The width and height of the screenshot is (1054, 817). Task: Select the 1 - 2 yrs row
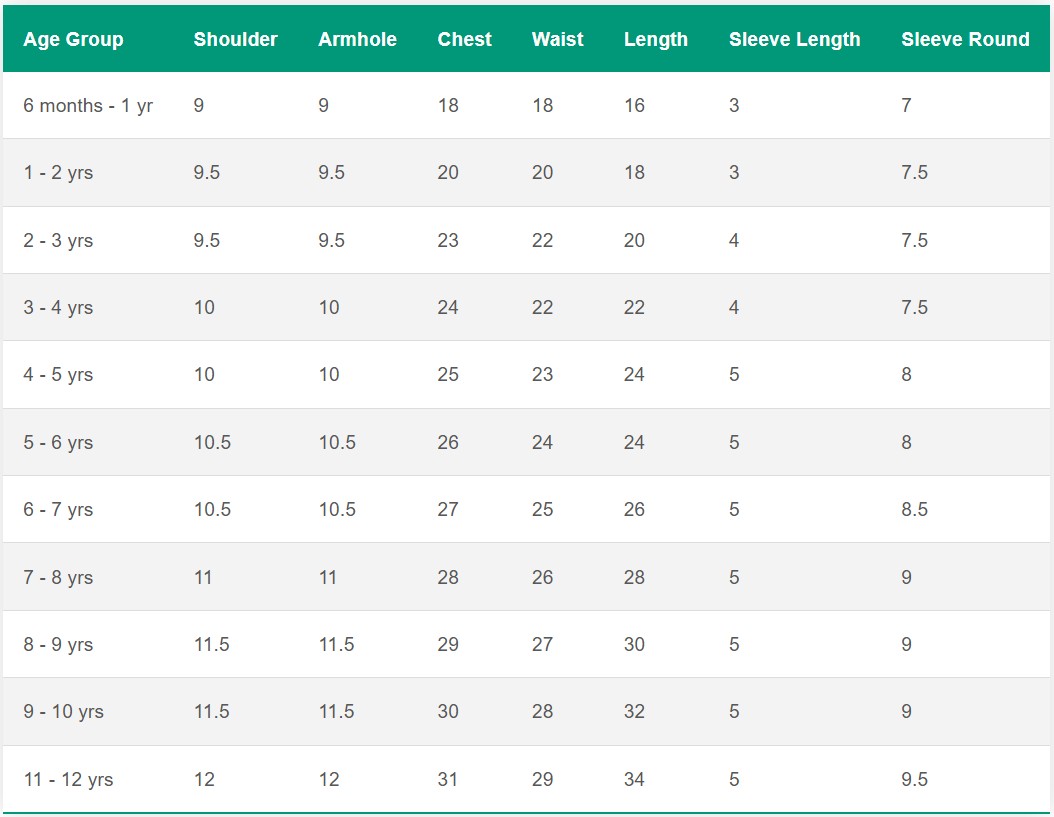59,172
